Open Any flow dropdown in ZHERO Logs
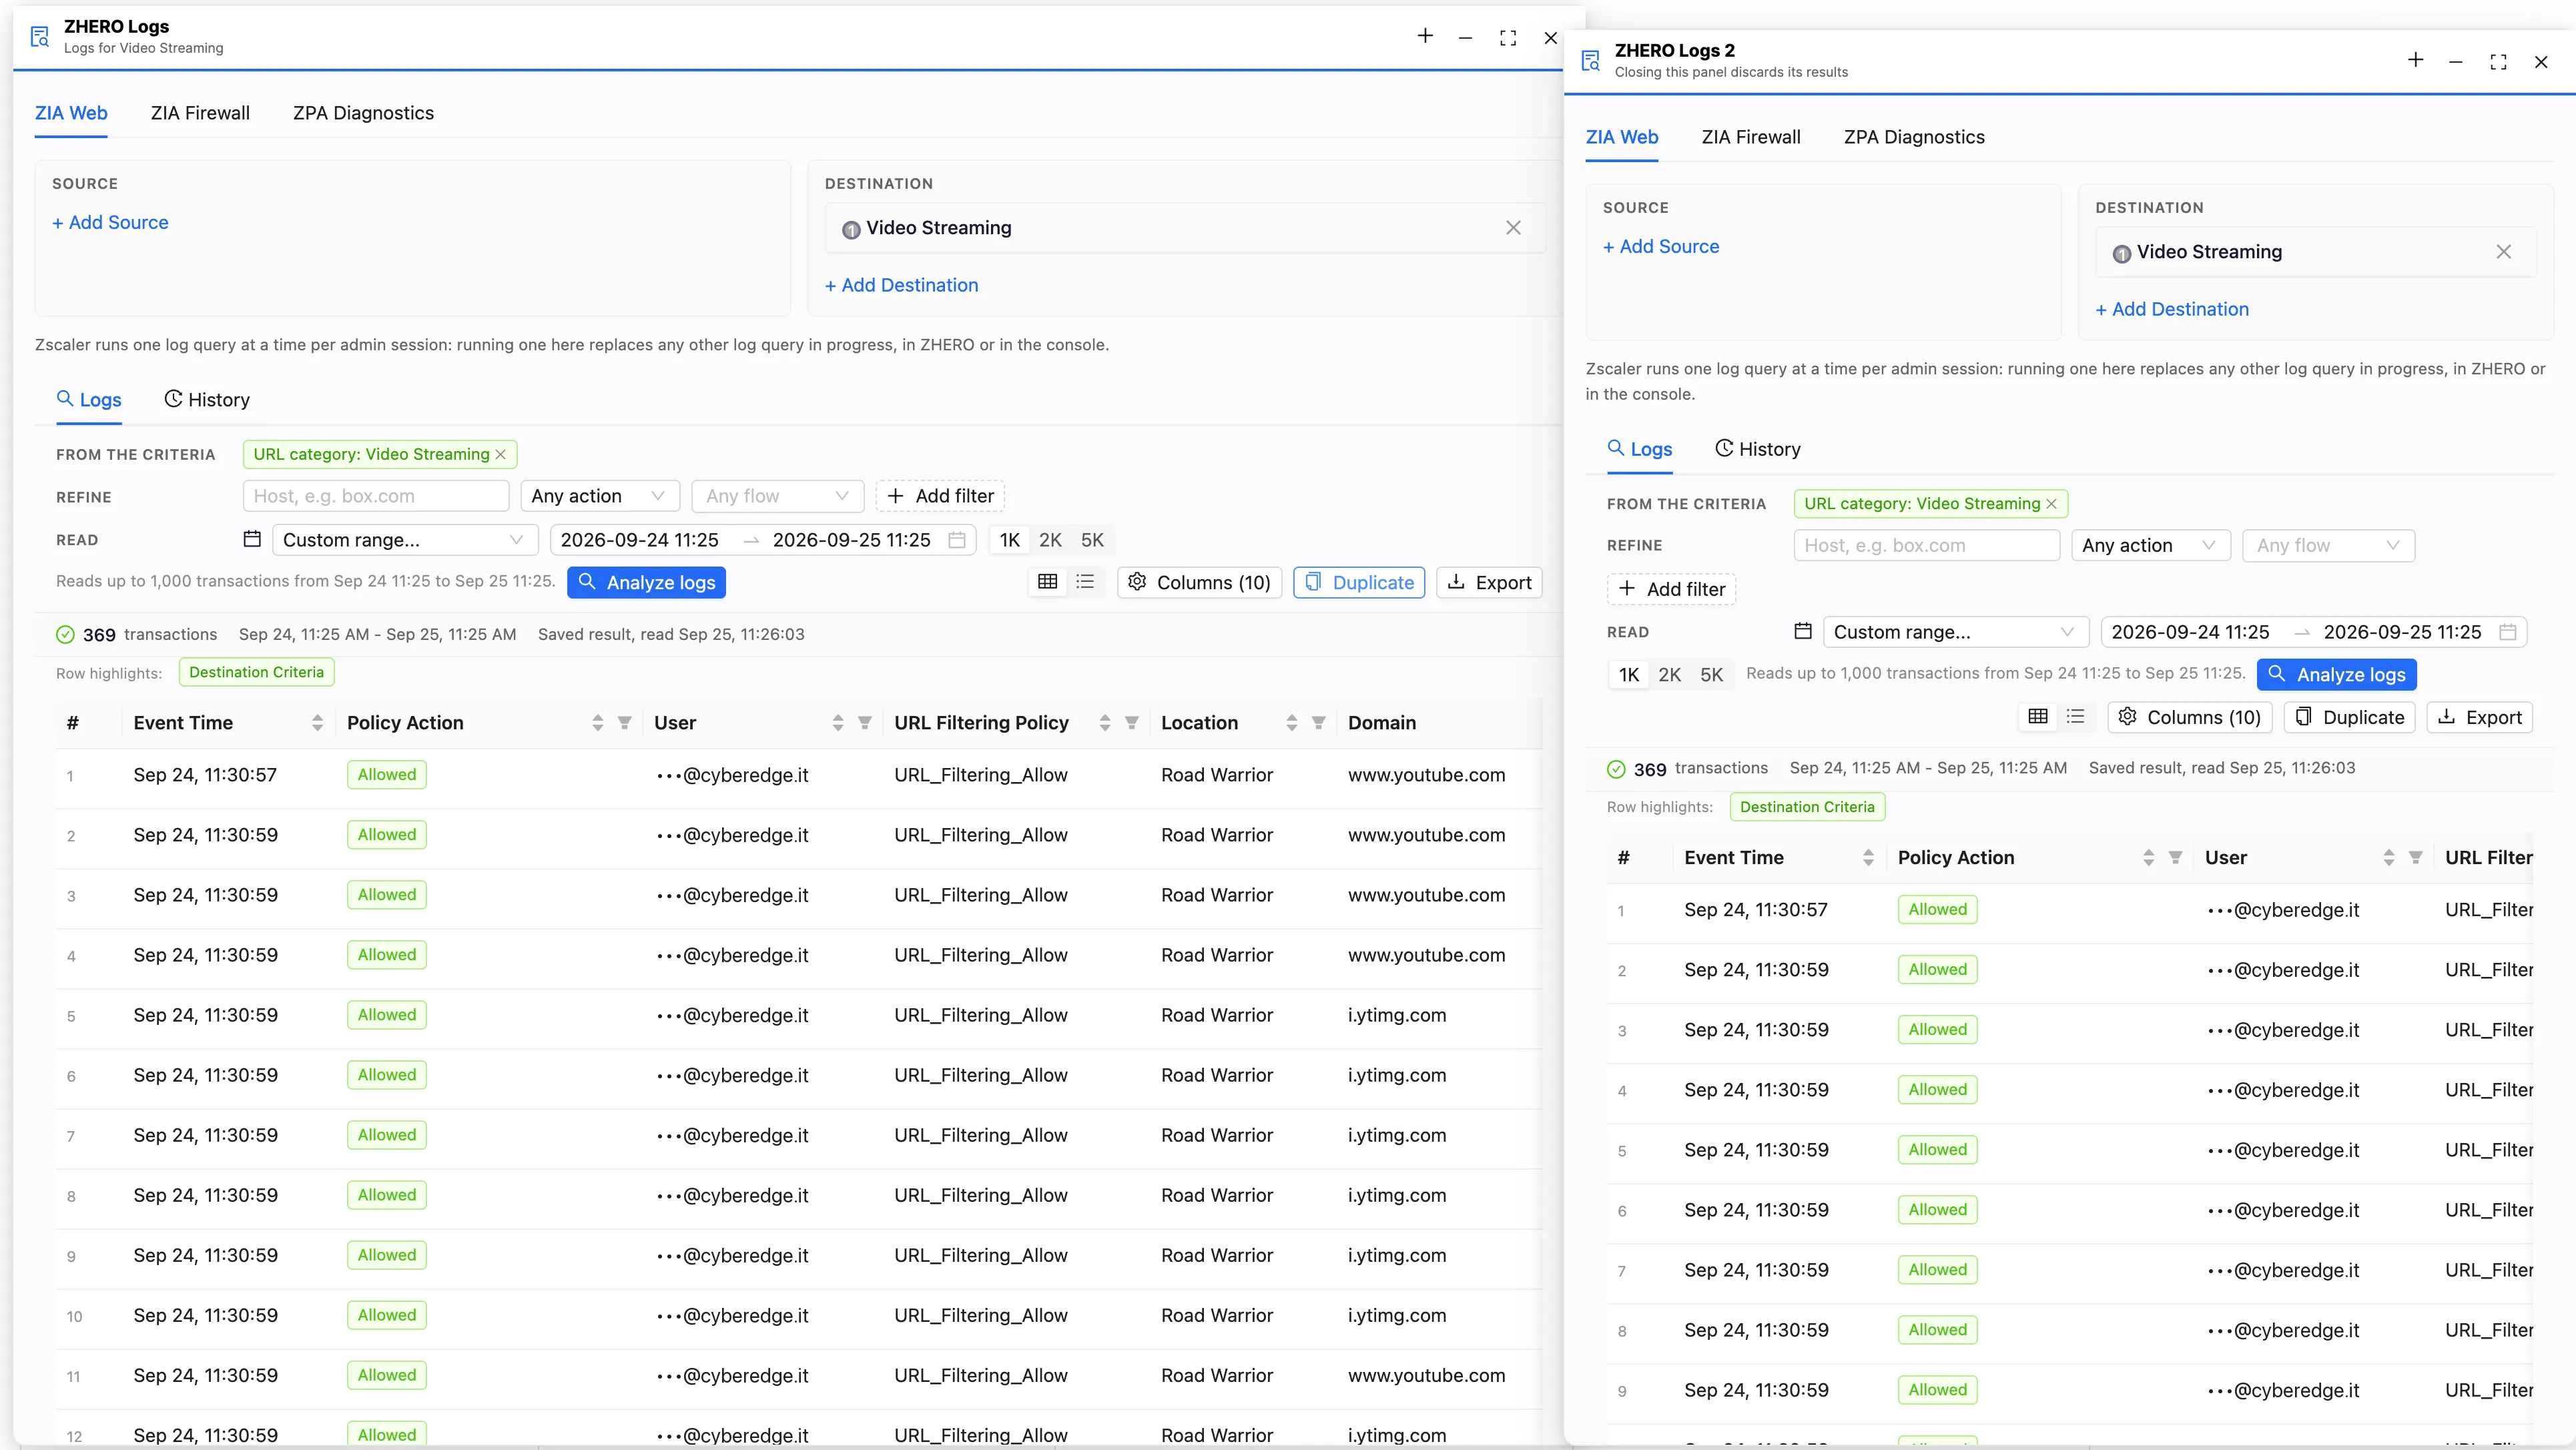This screenshot has height=1450, width=2576. coord(777,496)
